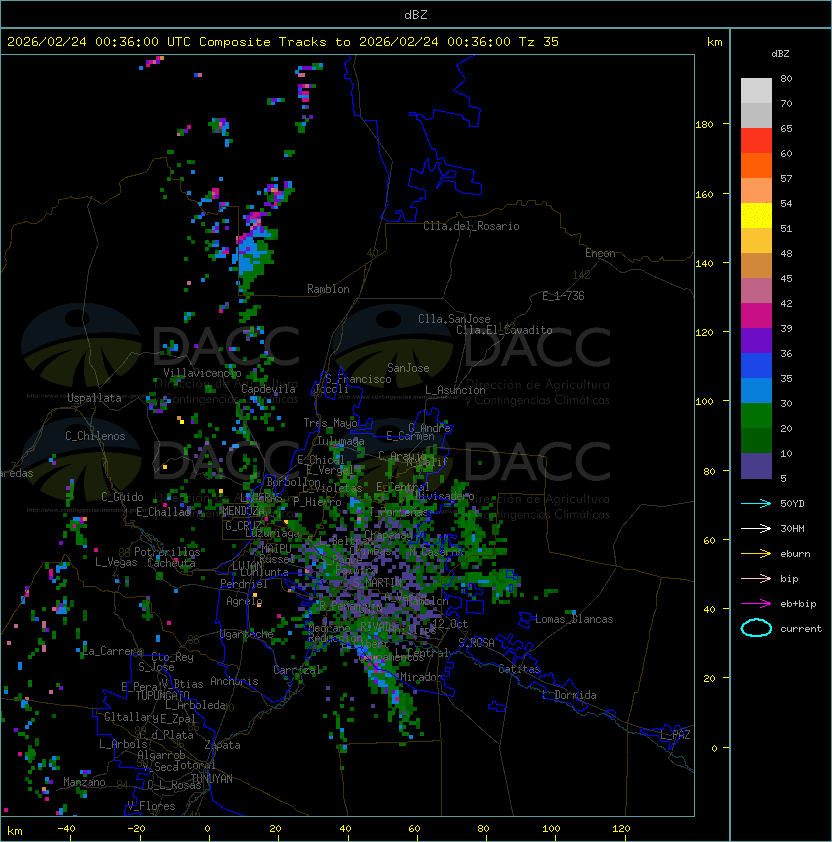Click the Capdevila map label

[268, 389]
